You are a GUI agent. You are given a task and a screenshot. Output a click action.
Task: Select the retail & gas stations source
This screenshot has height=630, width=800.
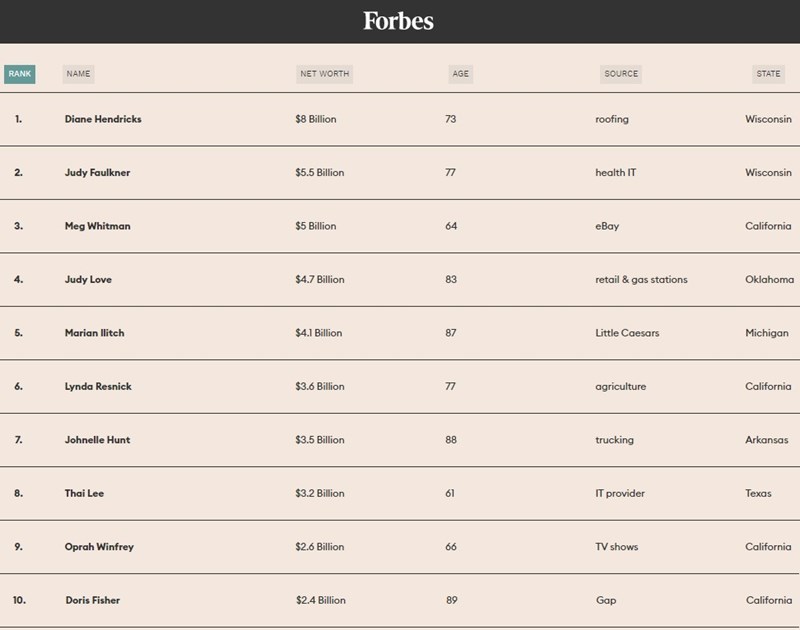coord(641,280)
